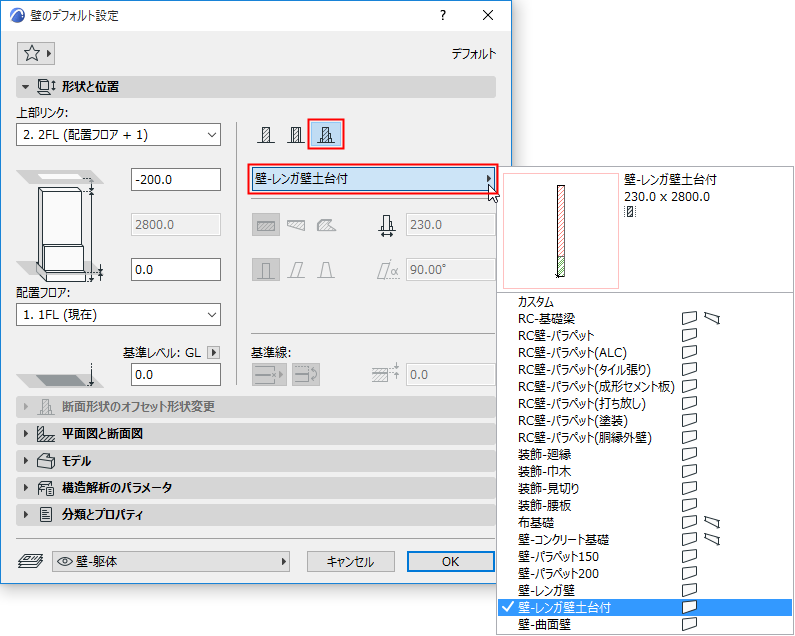Image resolution: width=795 pixels, height=636 pixels.
Task: Select 装飾-巾木 in the profile list
Action: (x=644, y=471)
